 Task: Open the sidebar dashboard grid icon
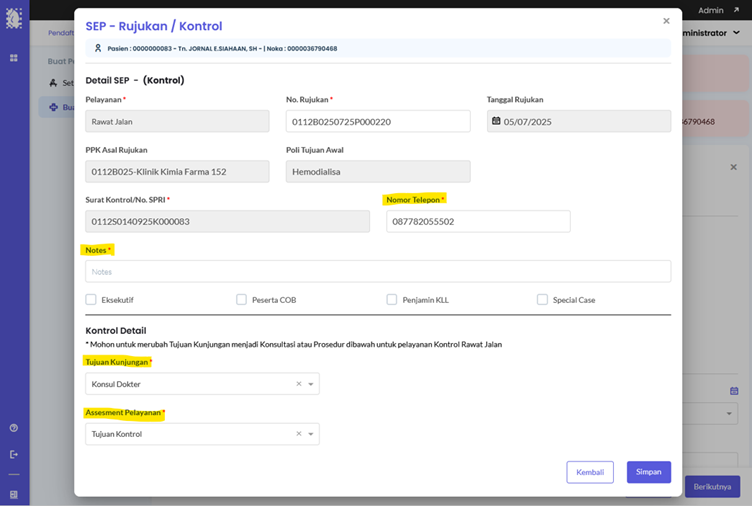[x=13, y=58]
